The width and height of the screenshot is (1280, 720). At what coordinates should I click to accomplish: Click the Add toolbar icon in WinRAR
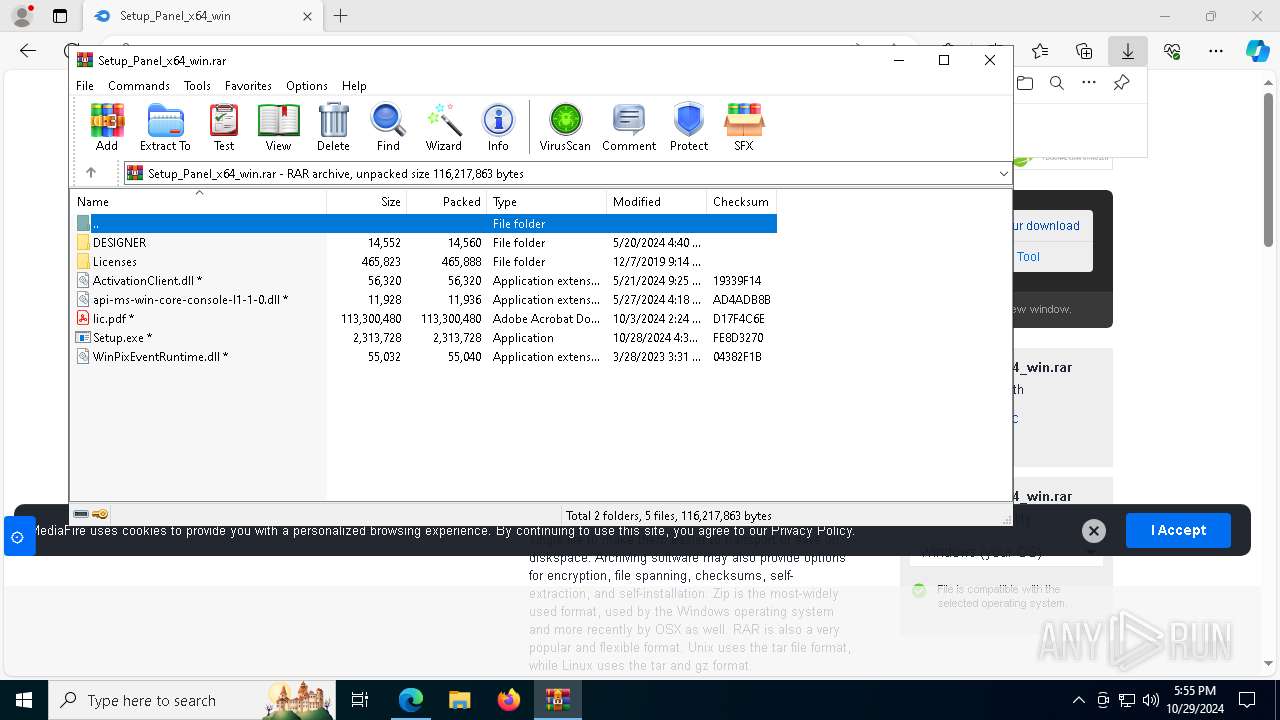coord(107,128)
